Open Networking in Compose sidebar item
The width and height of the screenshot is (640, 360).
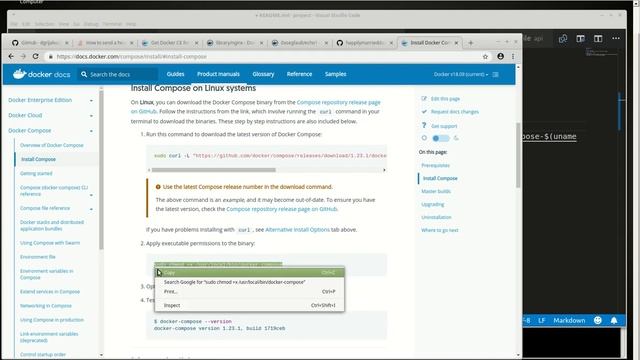point(46,306)
